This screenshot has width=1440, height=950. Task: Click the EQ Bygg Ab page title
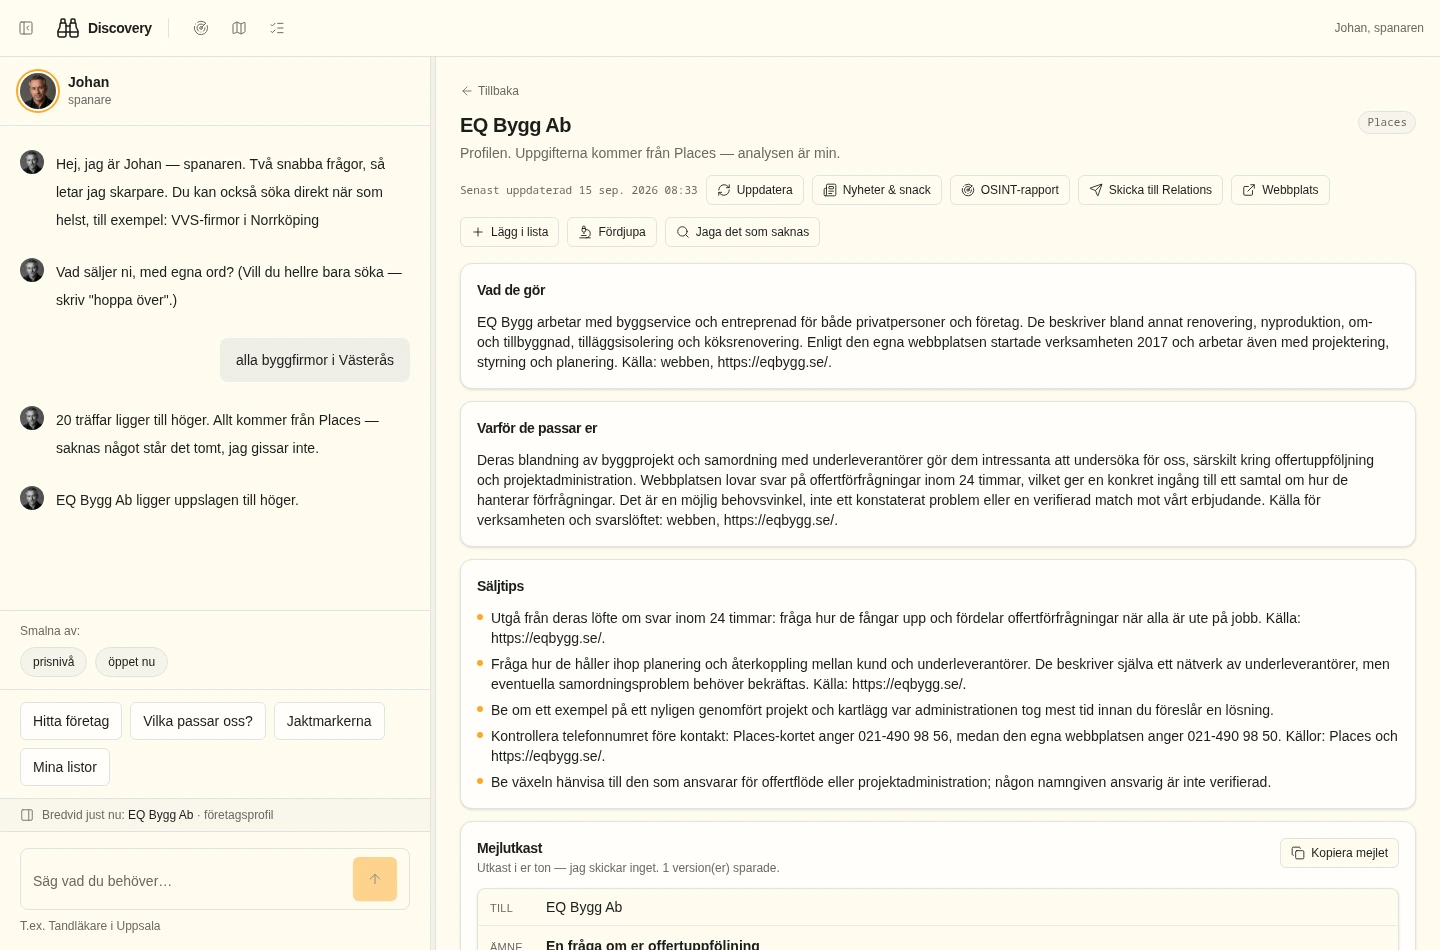point(515,125)
